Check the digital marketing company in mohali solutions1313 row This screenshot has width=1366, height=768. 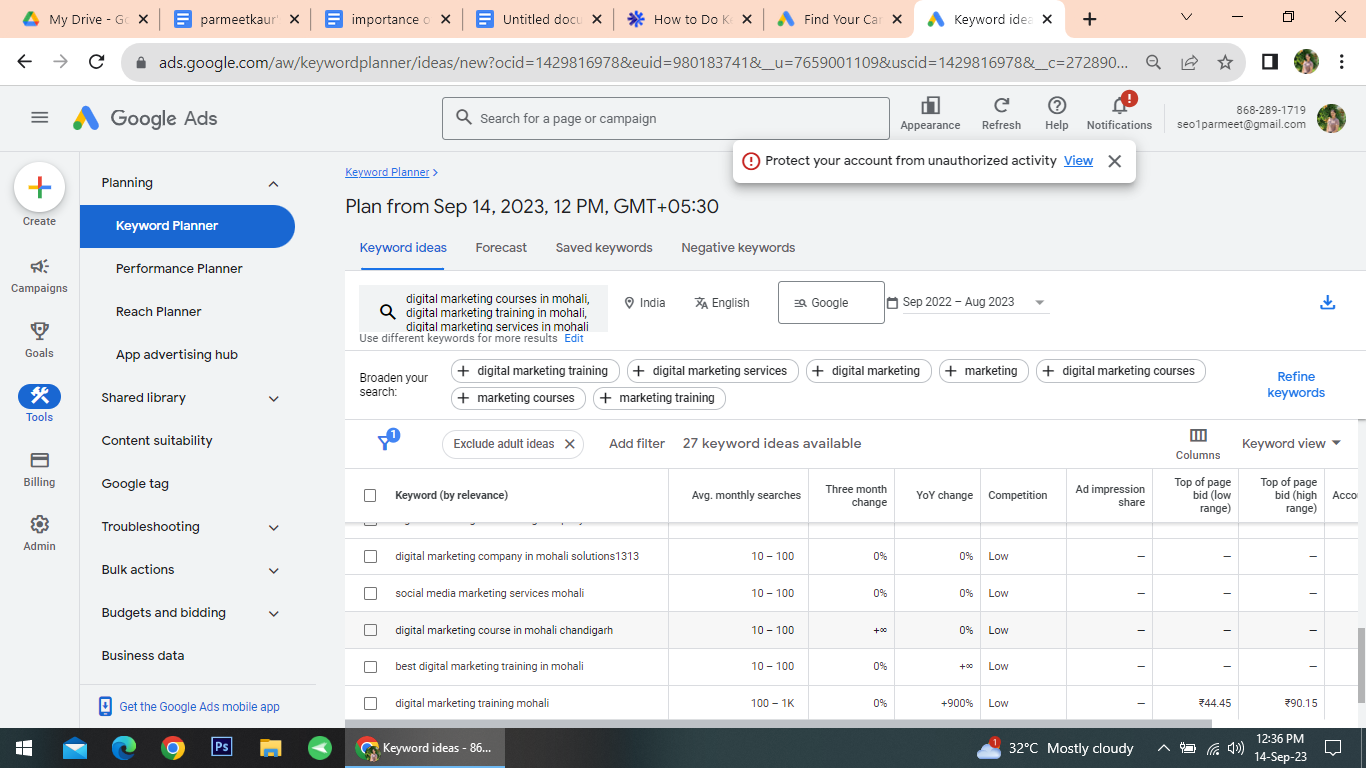click(370, 556)
